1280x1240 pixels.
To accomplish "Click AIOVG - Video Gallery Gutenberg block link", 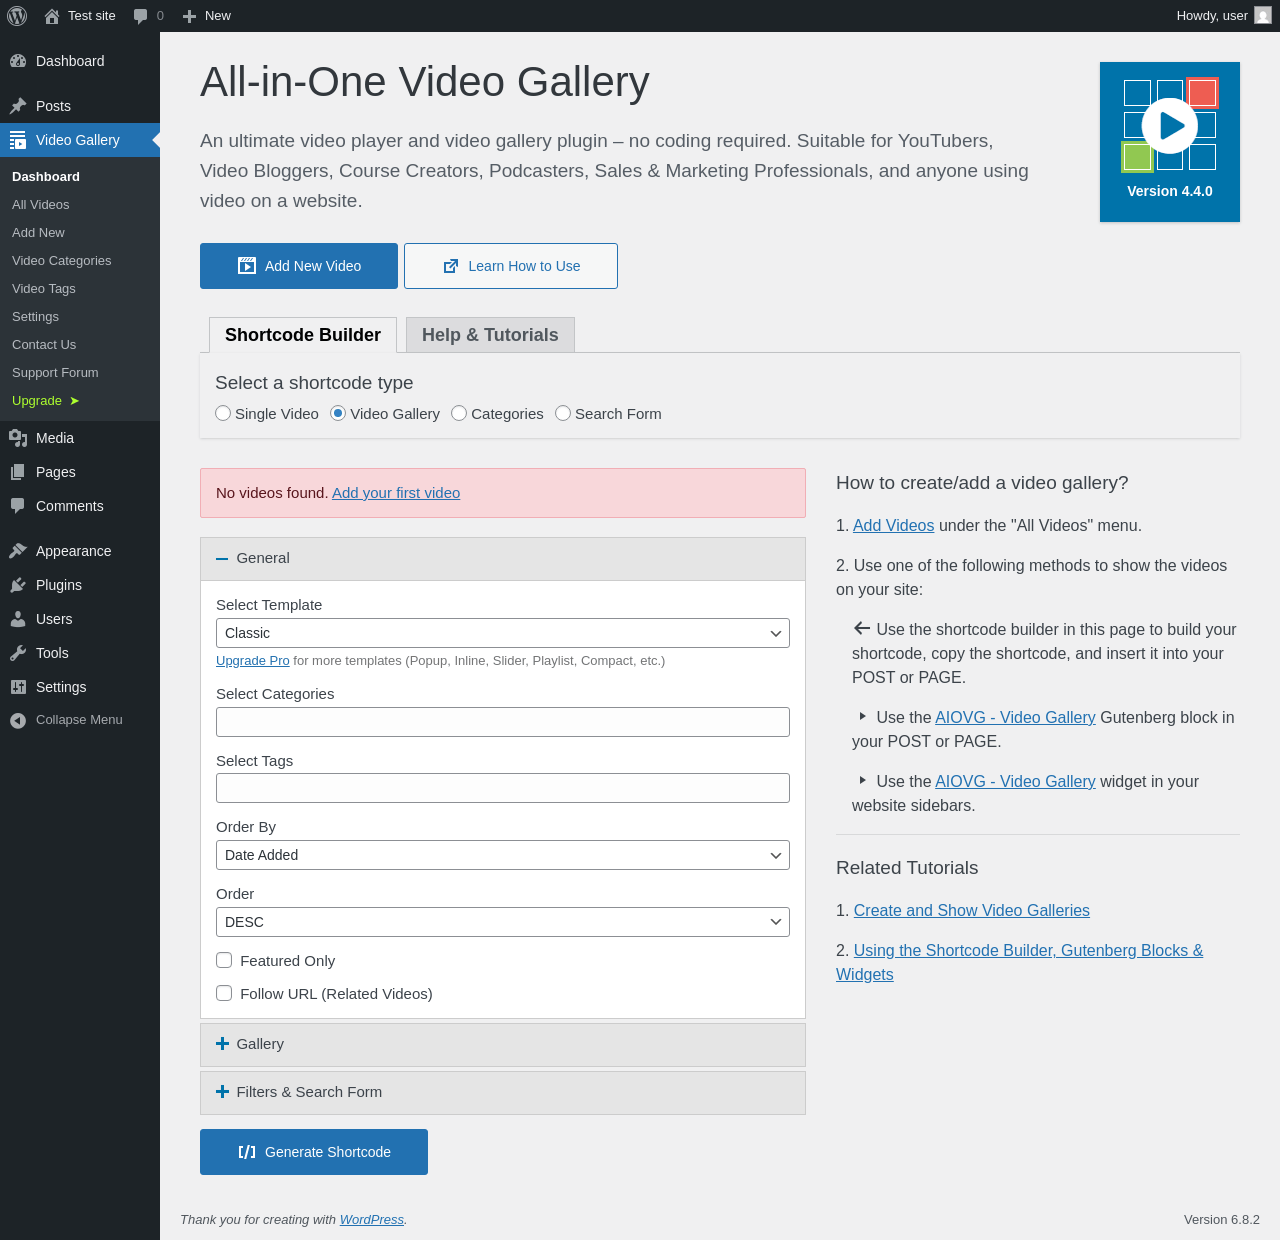I will point(1015,718).
